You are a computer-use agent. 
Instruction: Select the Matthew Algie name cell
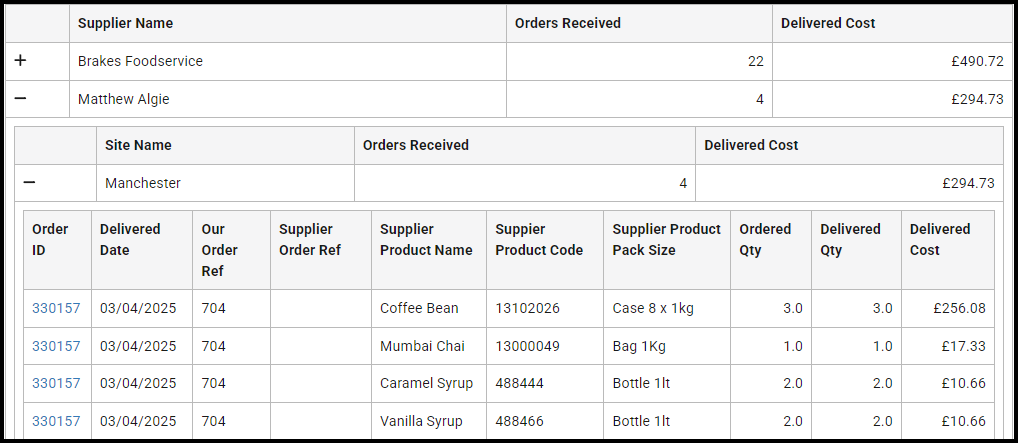pos(124,99)
